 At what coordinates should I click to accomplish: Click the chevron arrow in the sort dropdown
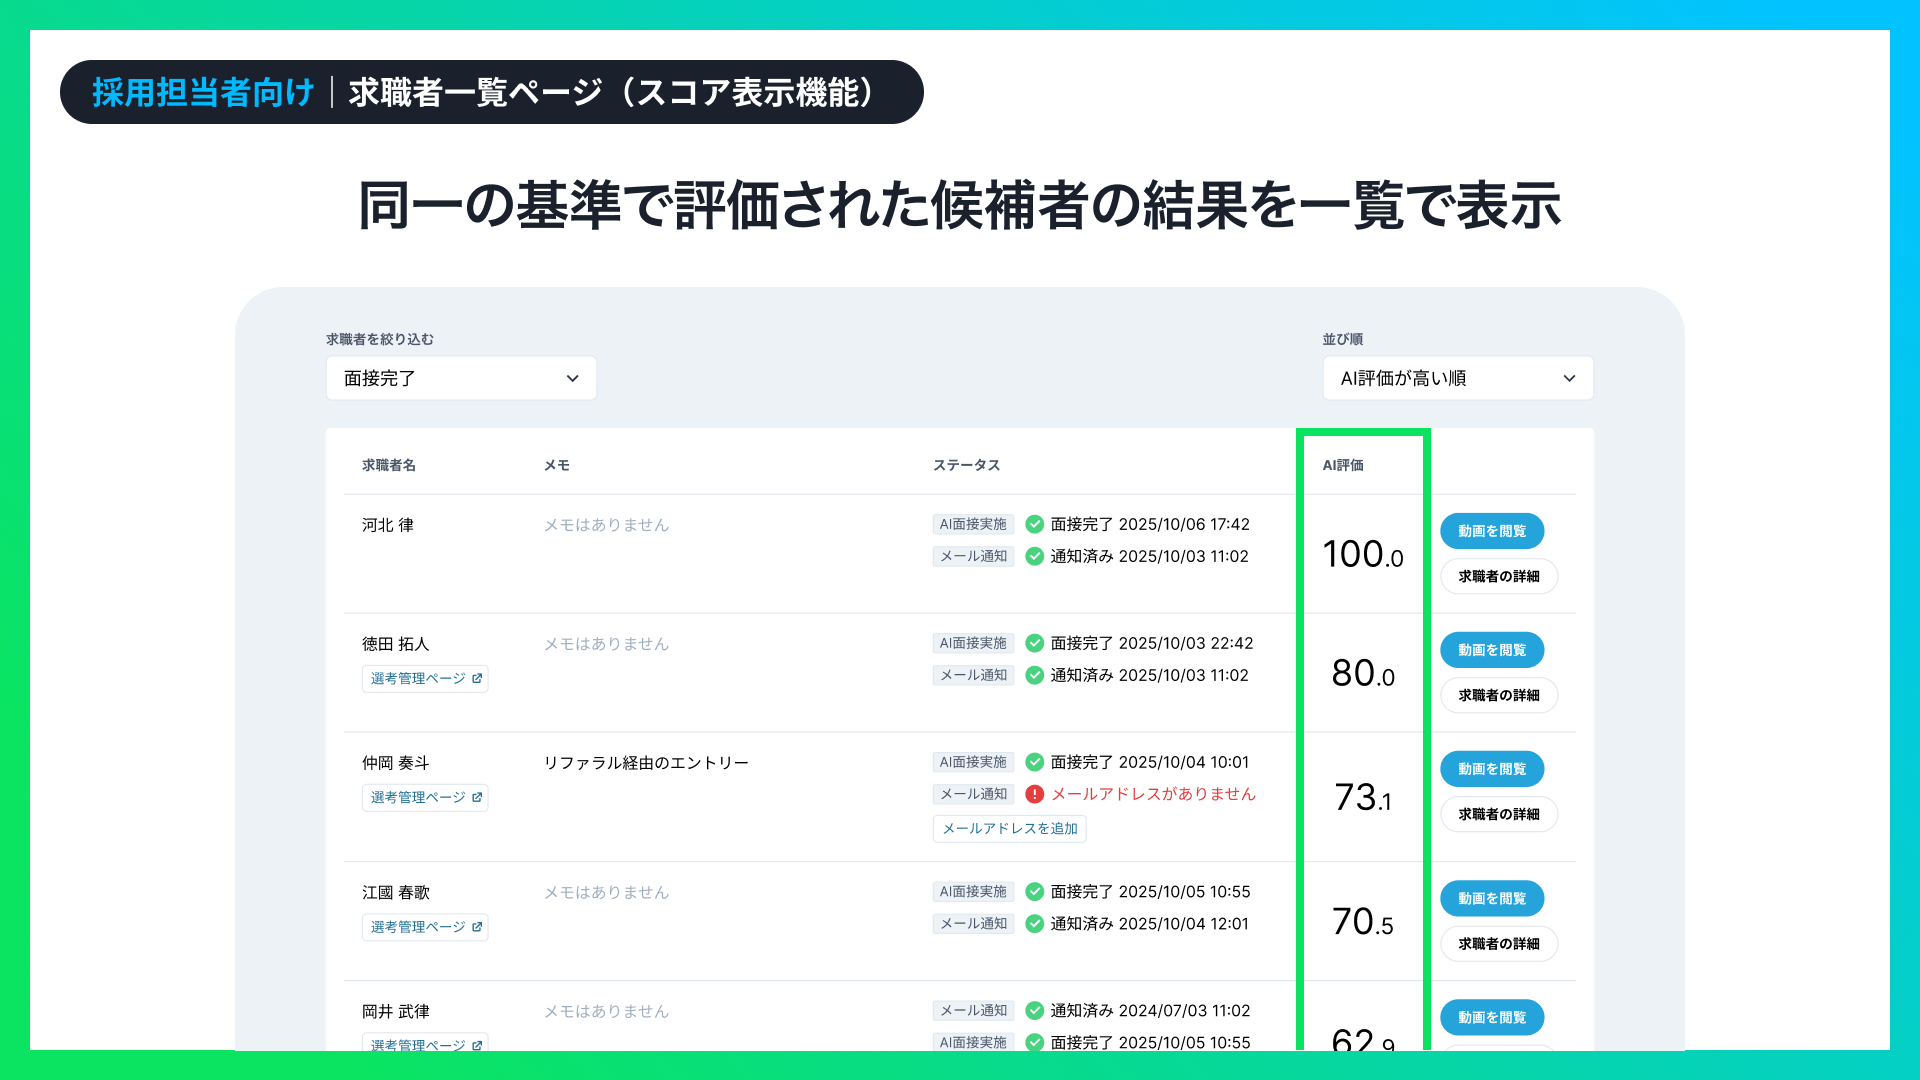click(1569, 378)
